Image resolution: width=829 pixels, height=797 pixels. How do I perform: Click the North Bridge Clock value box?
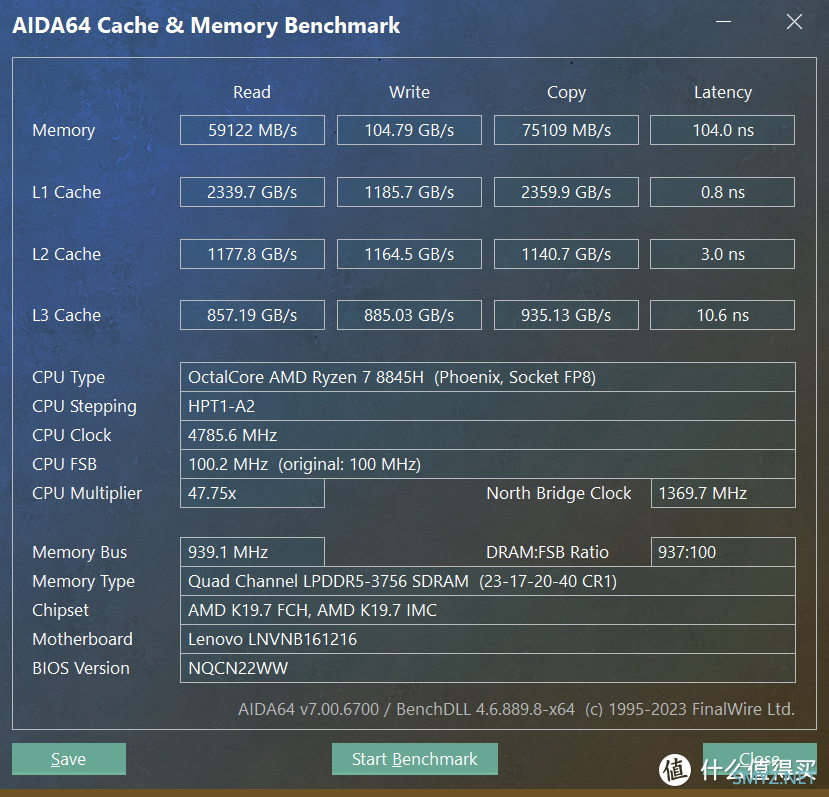722,493
